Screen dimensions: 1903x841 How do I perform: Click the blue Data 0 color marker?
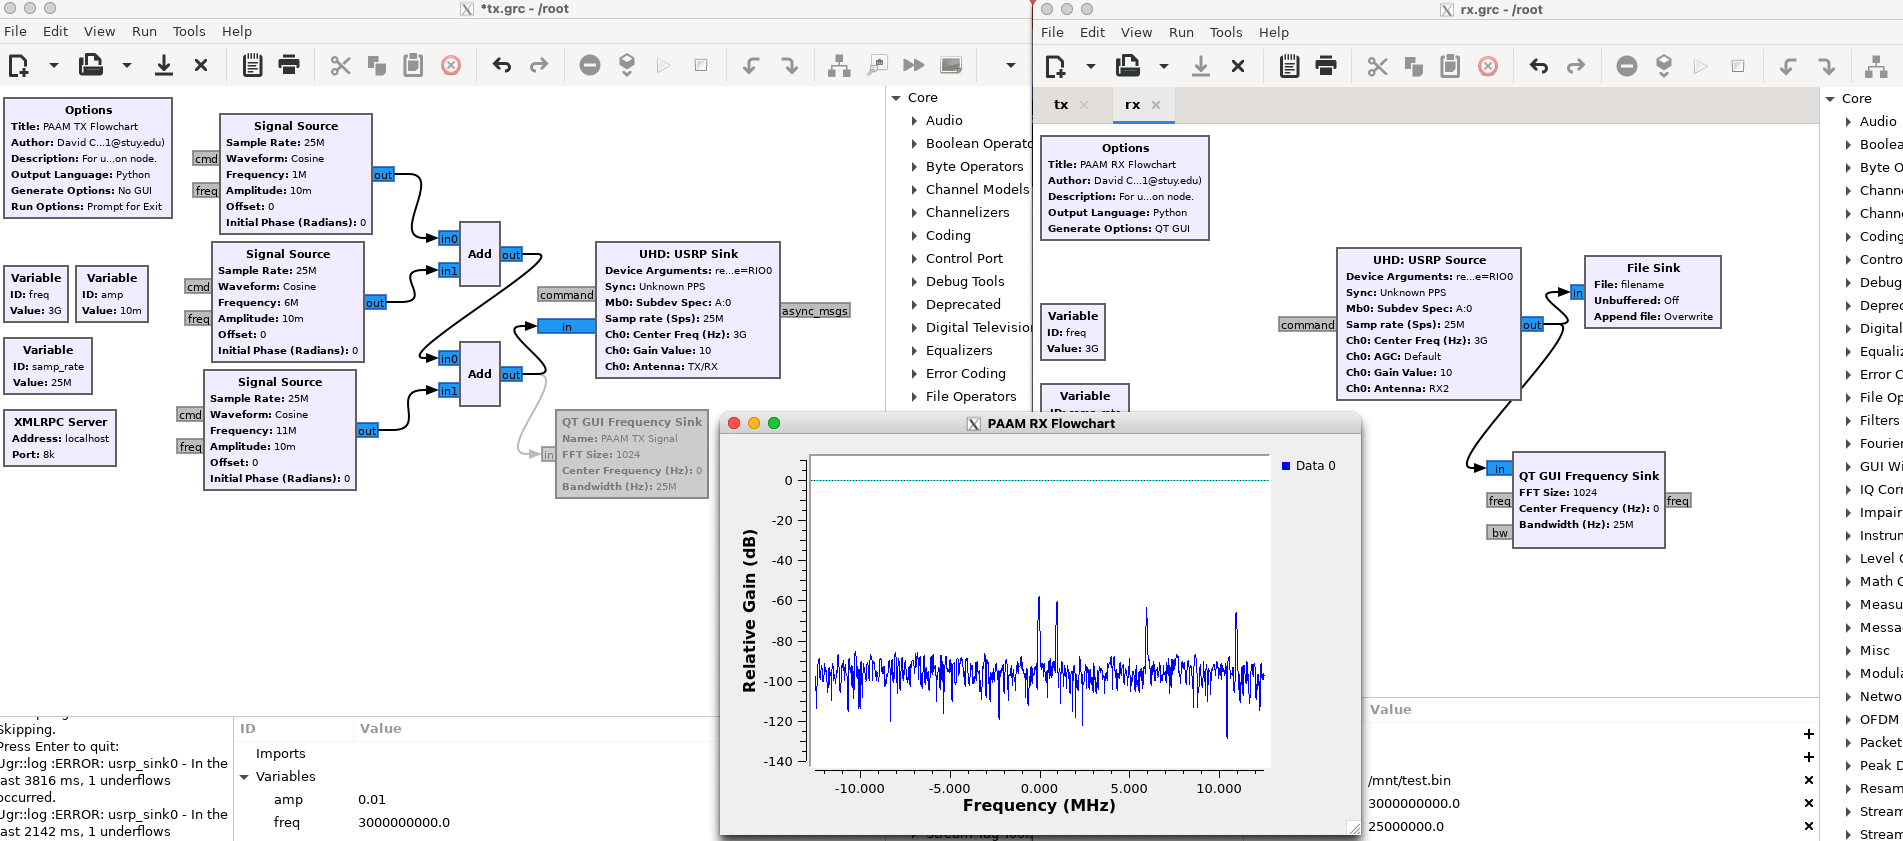(x=1286, y=466)
